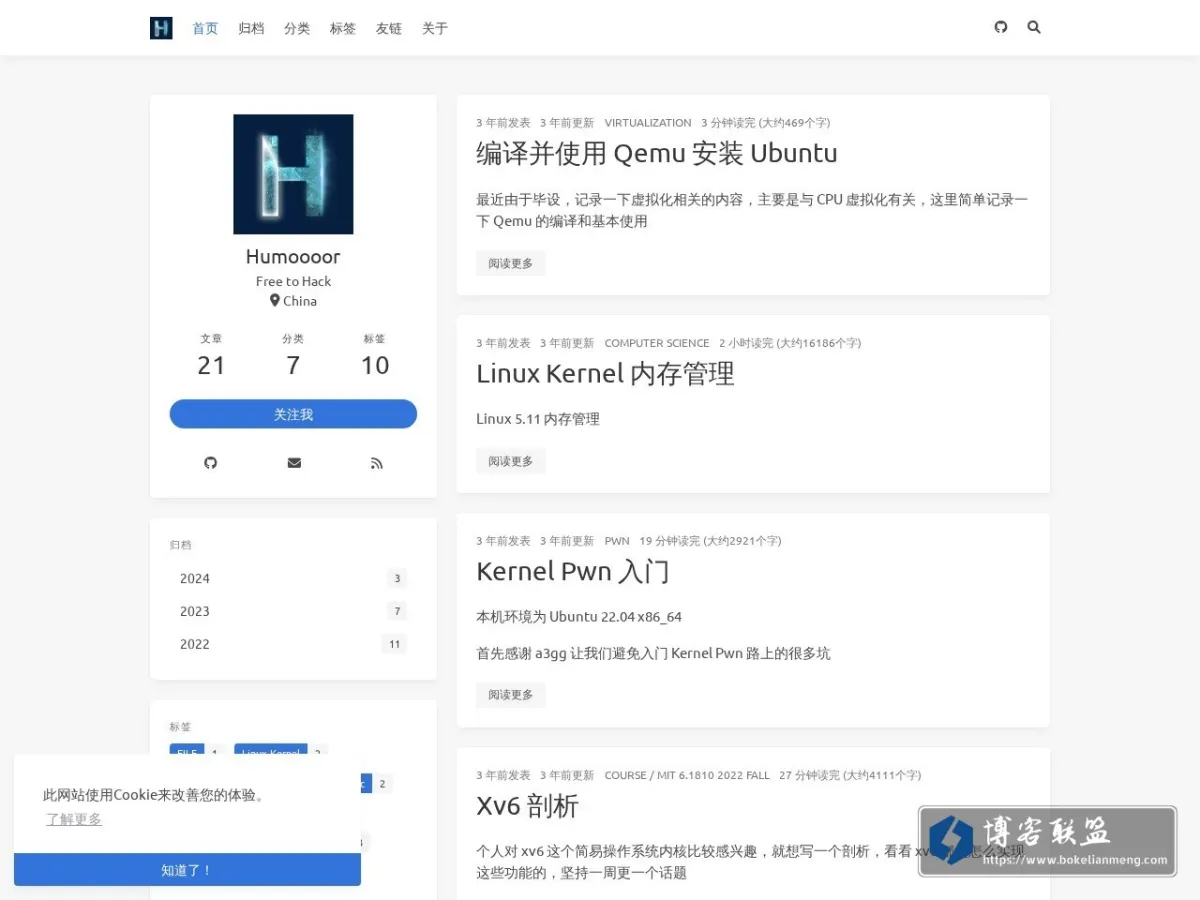The width and height of the screenshot is (1200, 900).
Task: Open the COURSE category link
Action: (x=625, y=775)
